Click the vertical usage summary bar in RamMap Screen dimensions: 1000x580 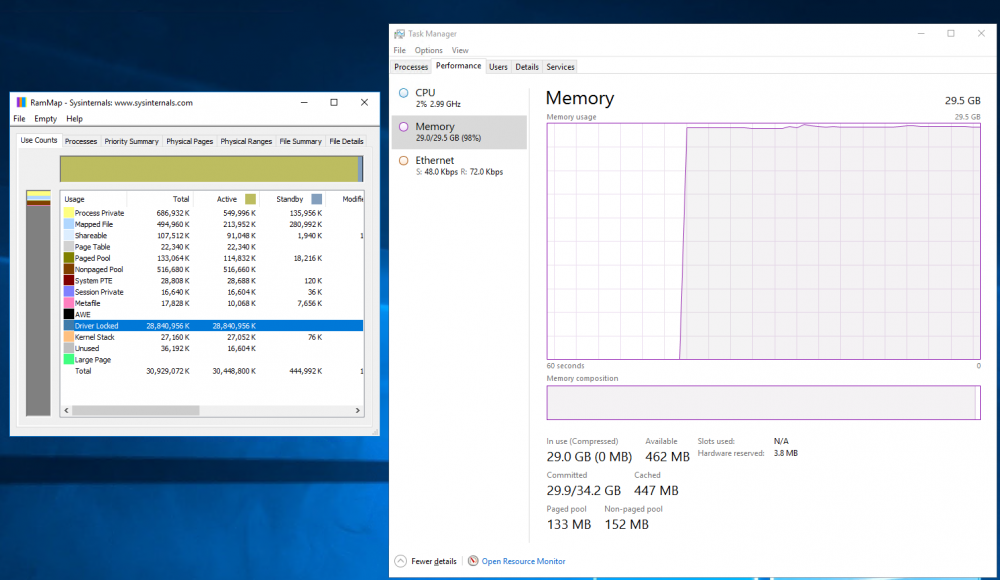click(38, 303)
